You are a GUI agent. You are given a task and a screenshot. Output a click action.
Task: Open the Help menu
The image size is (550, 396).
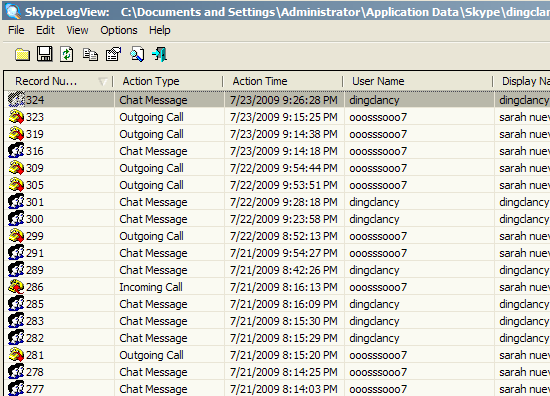160,30
